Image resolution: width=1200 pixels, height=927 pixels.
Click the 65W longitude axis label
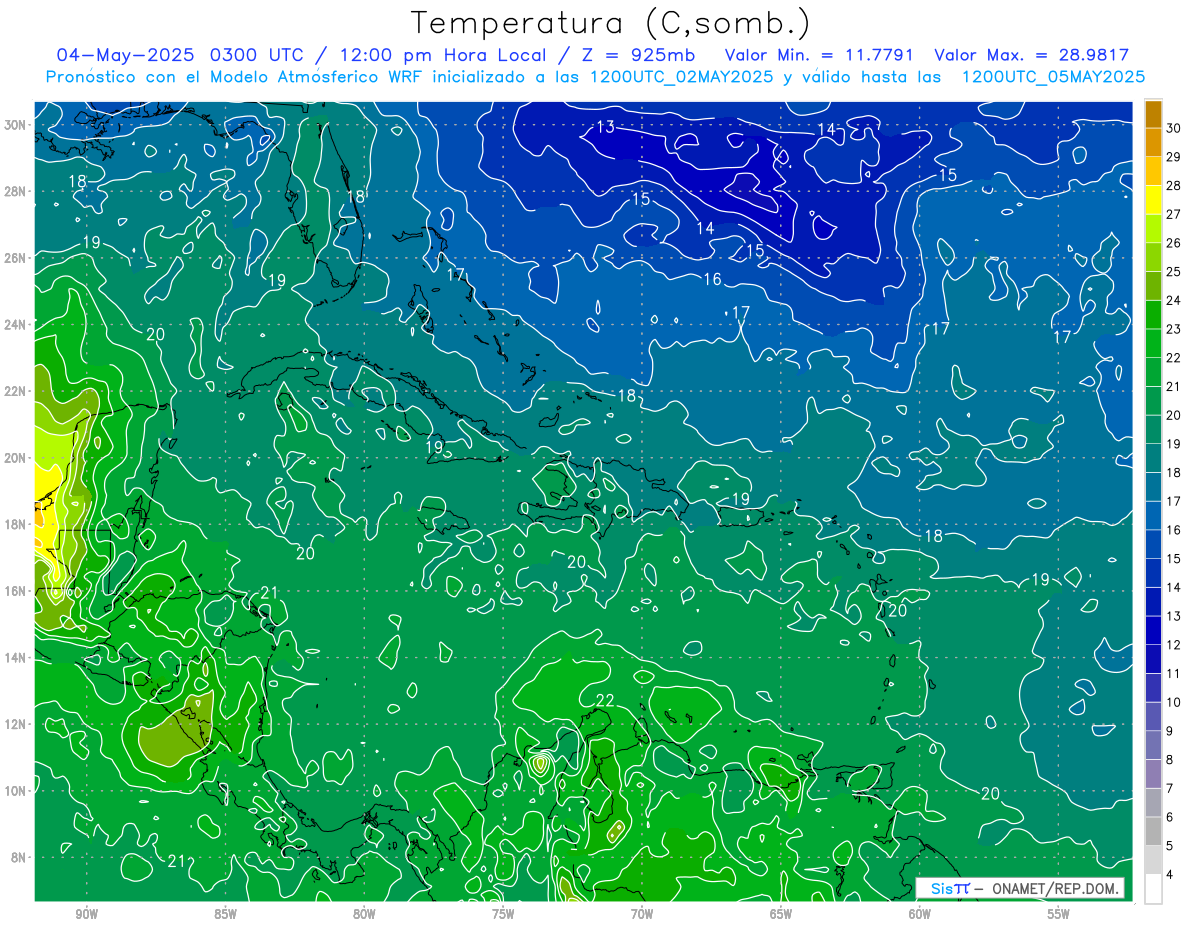pos(781,914)
